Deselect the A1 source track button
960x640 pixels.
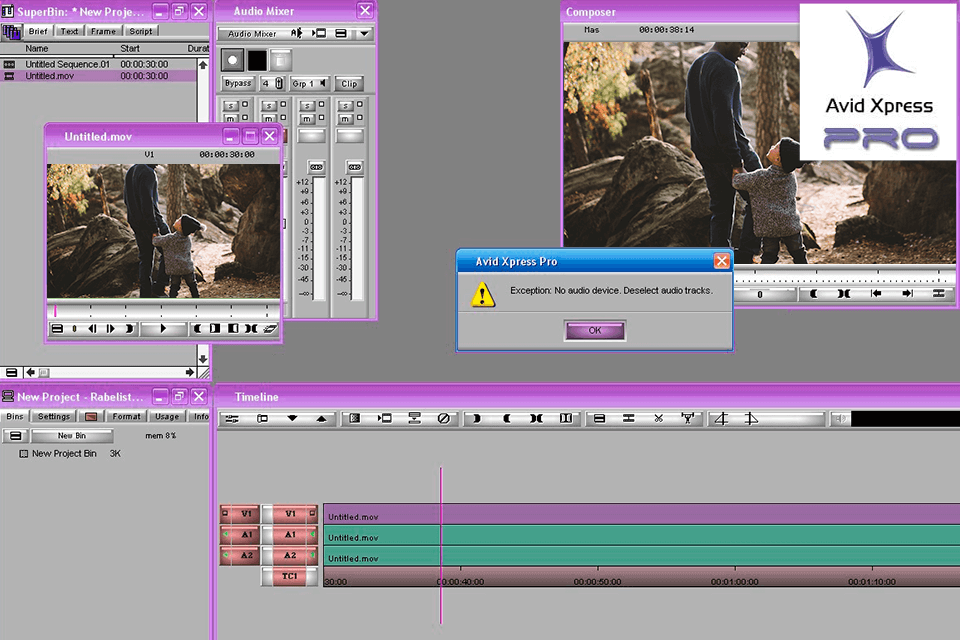pyautogui.click(x=245, y=535)
